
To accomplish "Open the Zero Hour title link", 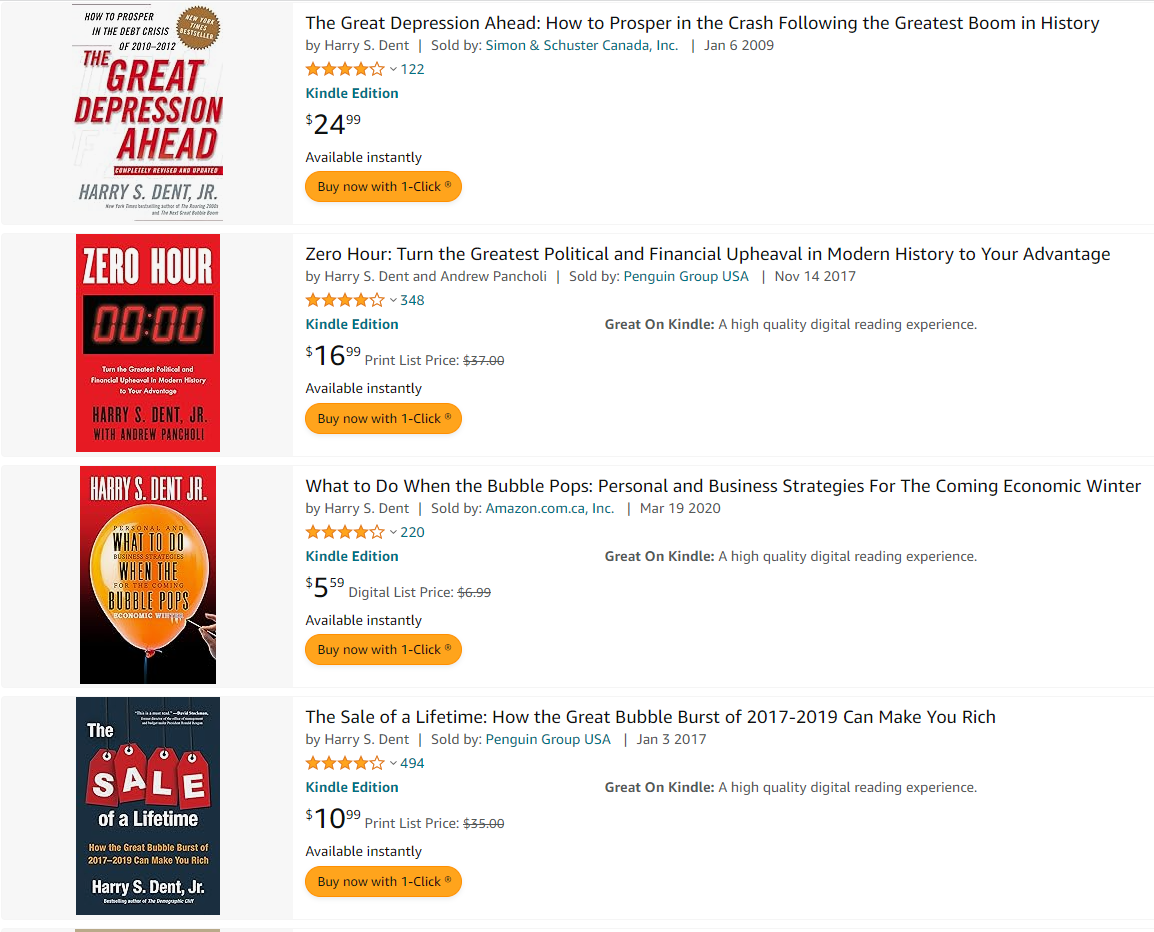I will pos(708,255).
